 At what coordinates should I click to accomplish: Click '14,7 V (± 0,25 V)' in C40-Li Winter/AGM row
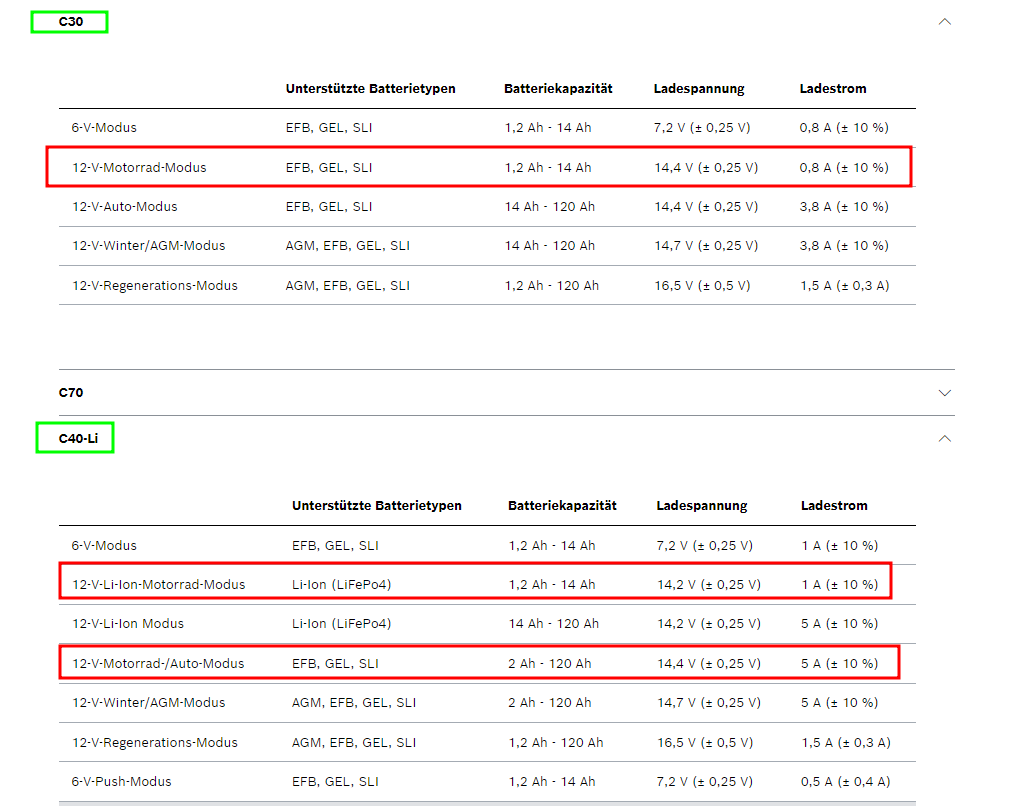click(x=708, y=703)
